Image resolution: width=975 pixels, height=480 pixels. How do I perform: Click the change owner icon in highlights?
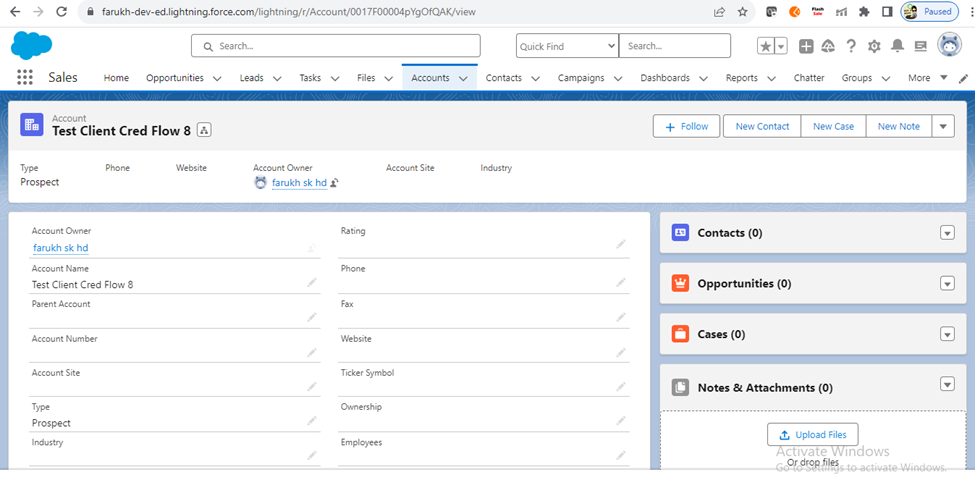(x=335, y=183)
